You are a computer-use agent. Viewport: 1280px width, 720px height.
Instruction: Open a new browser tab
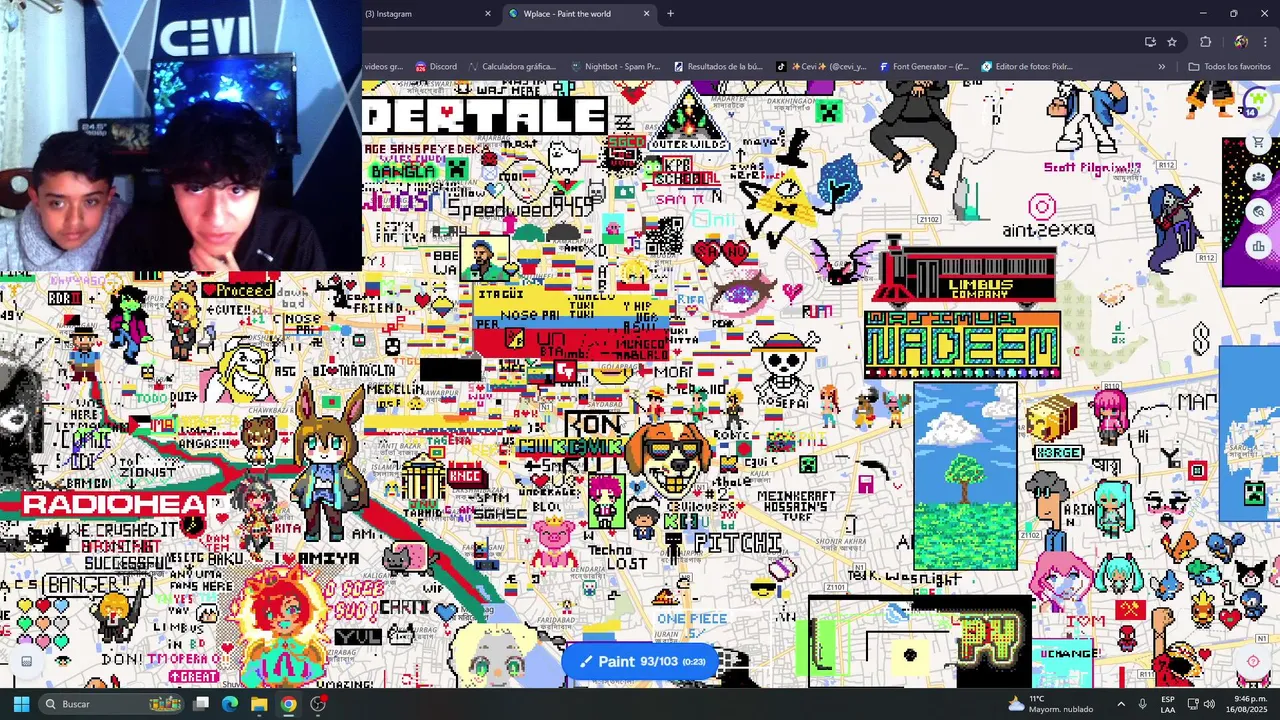point(670,14)
